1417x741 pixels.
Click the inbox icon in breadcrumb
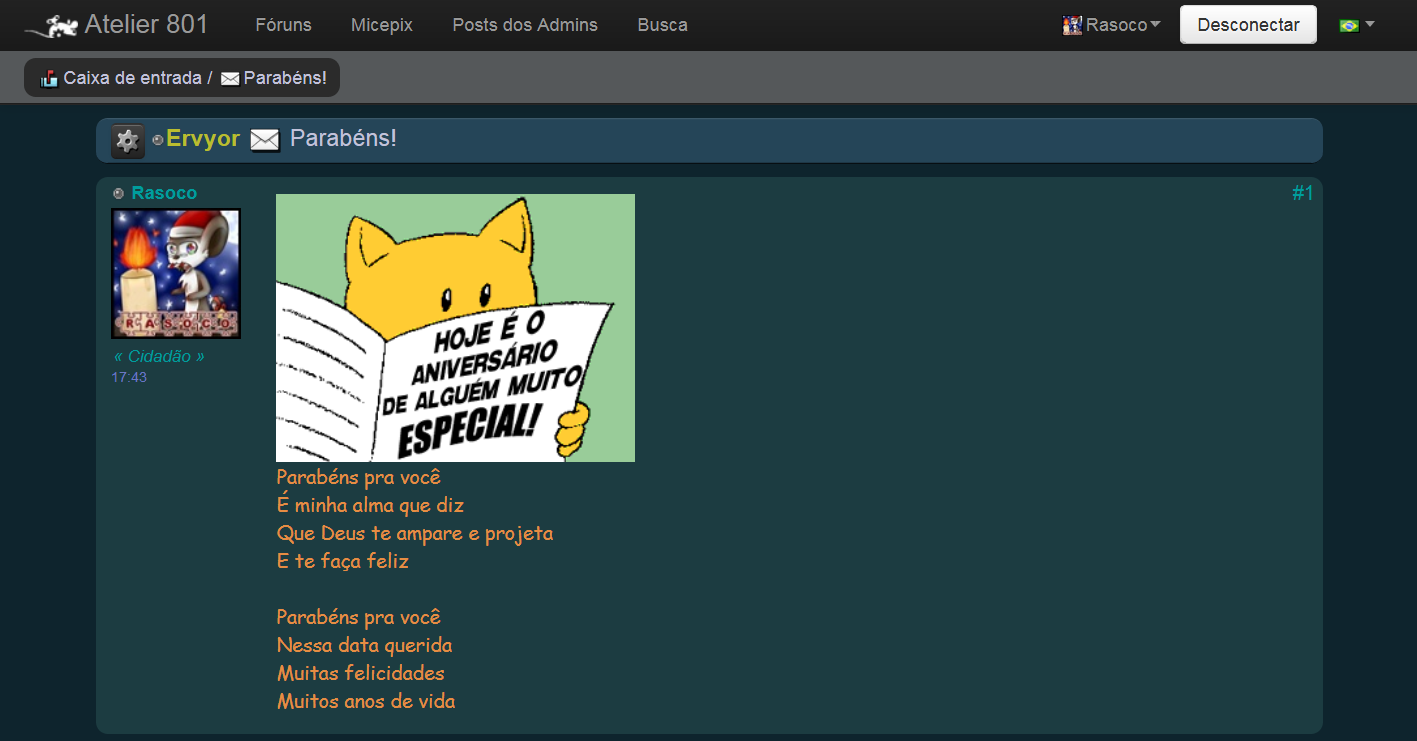(x=49, y=78)
